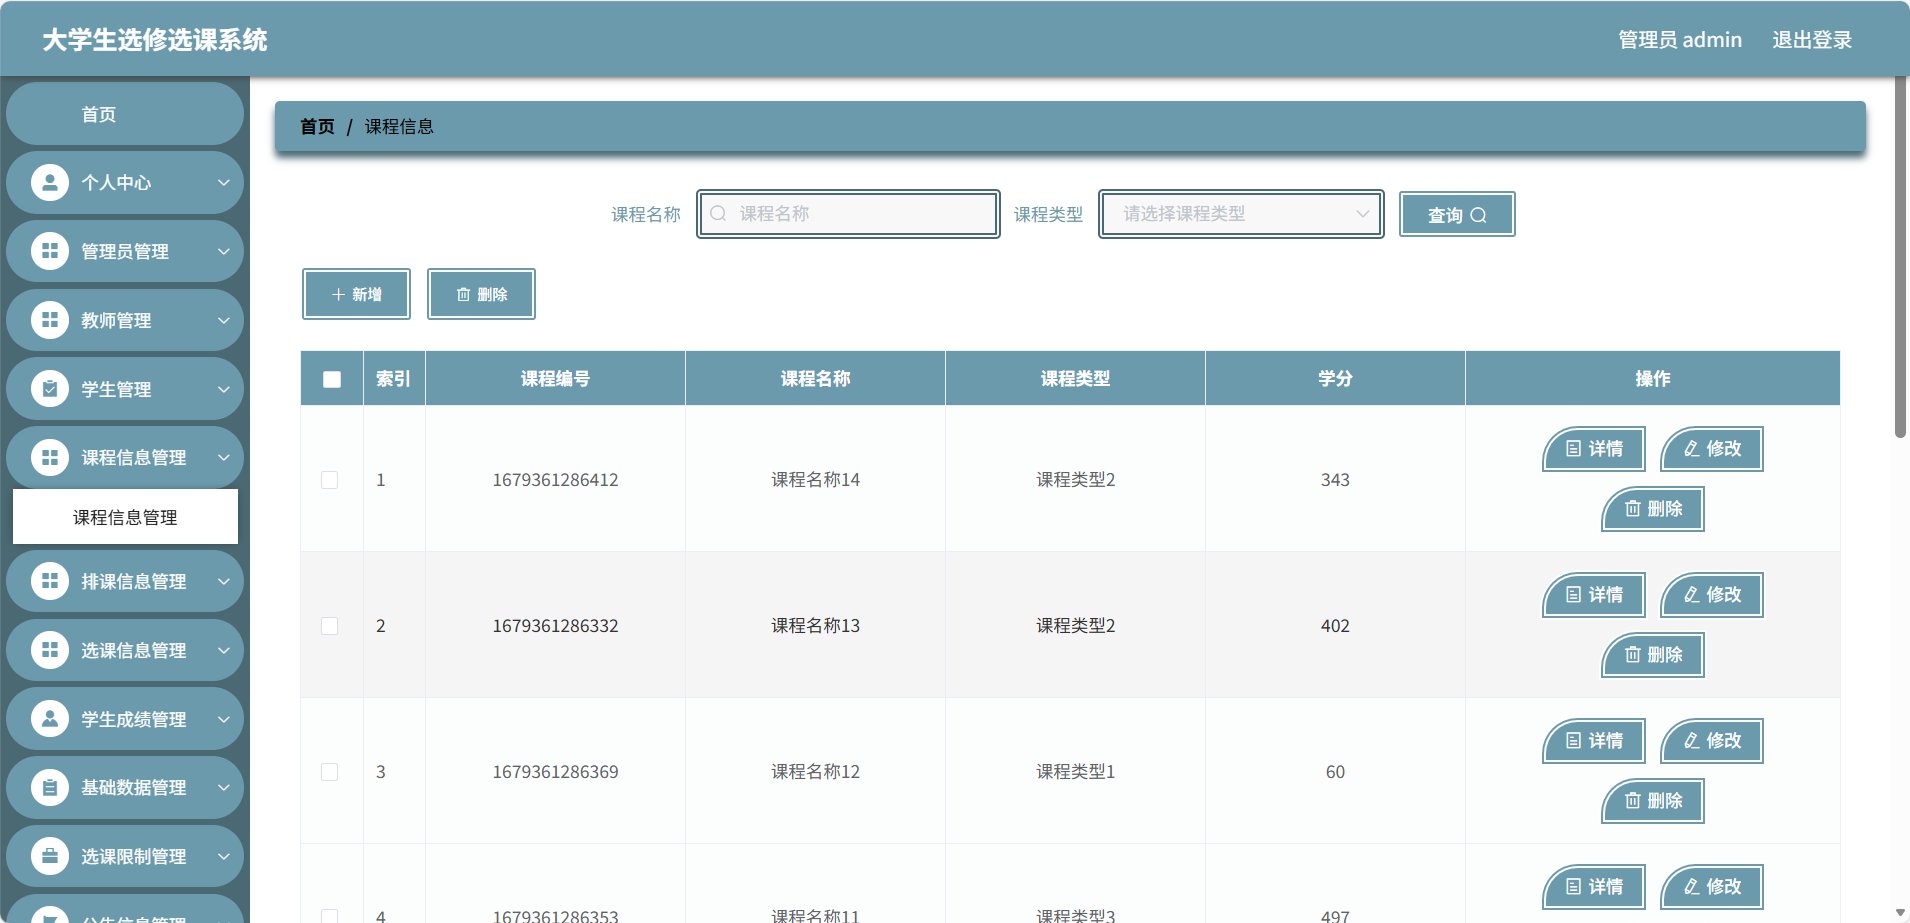Click the 删除 trash icon for 课程名称14
This screenshot has height=923, width=1910.
[1633, 509]
